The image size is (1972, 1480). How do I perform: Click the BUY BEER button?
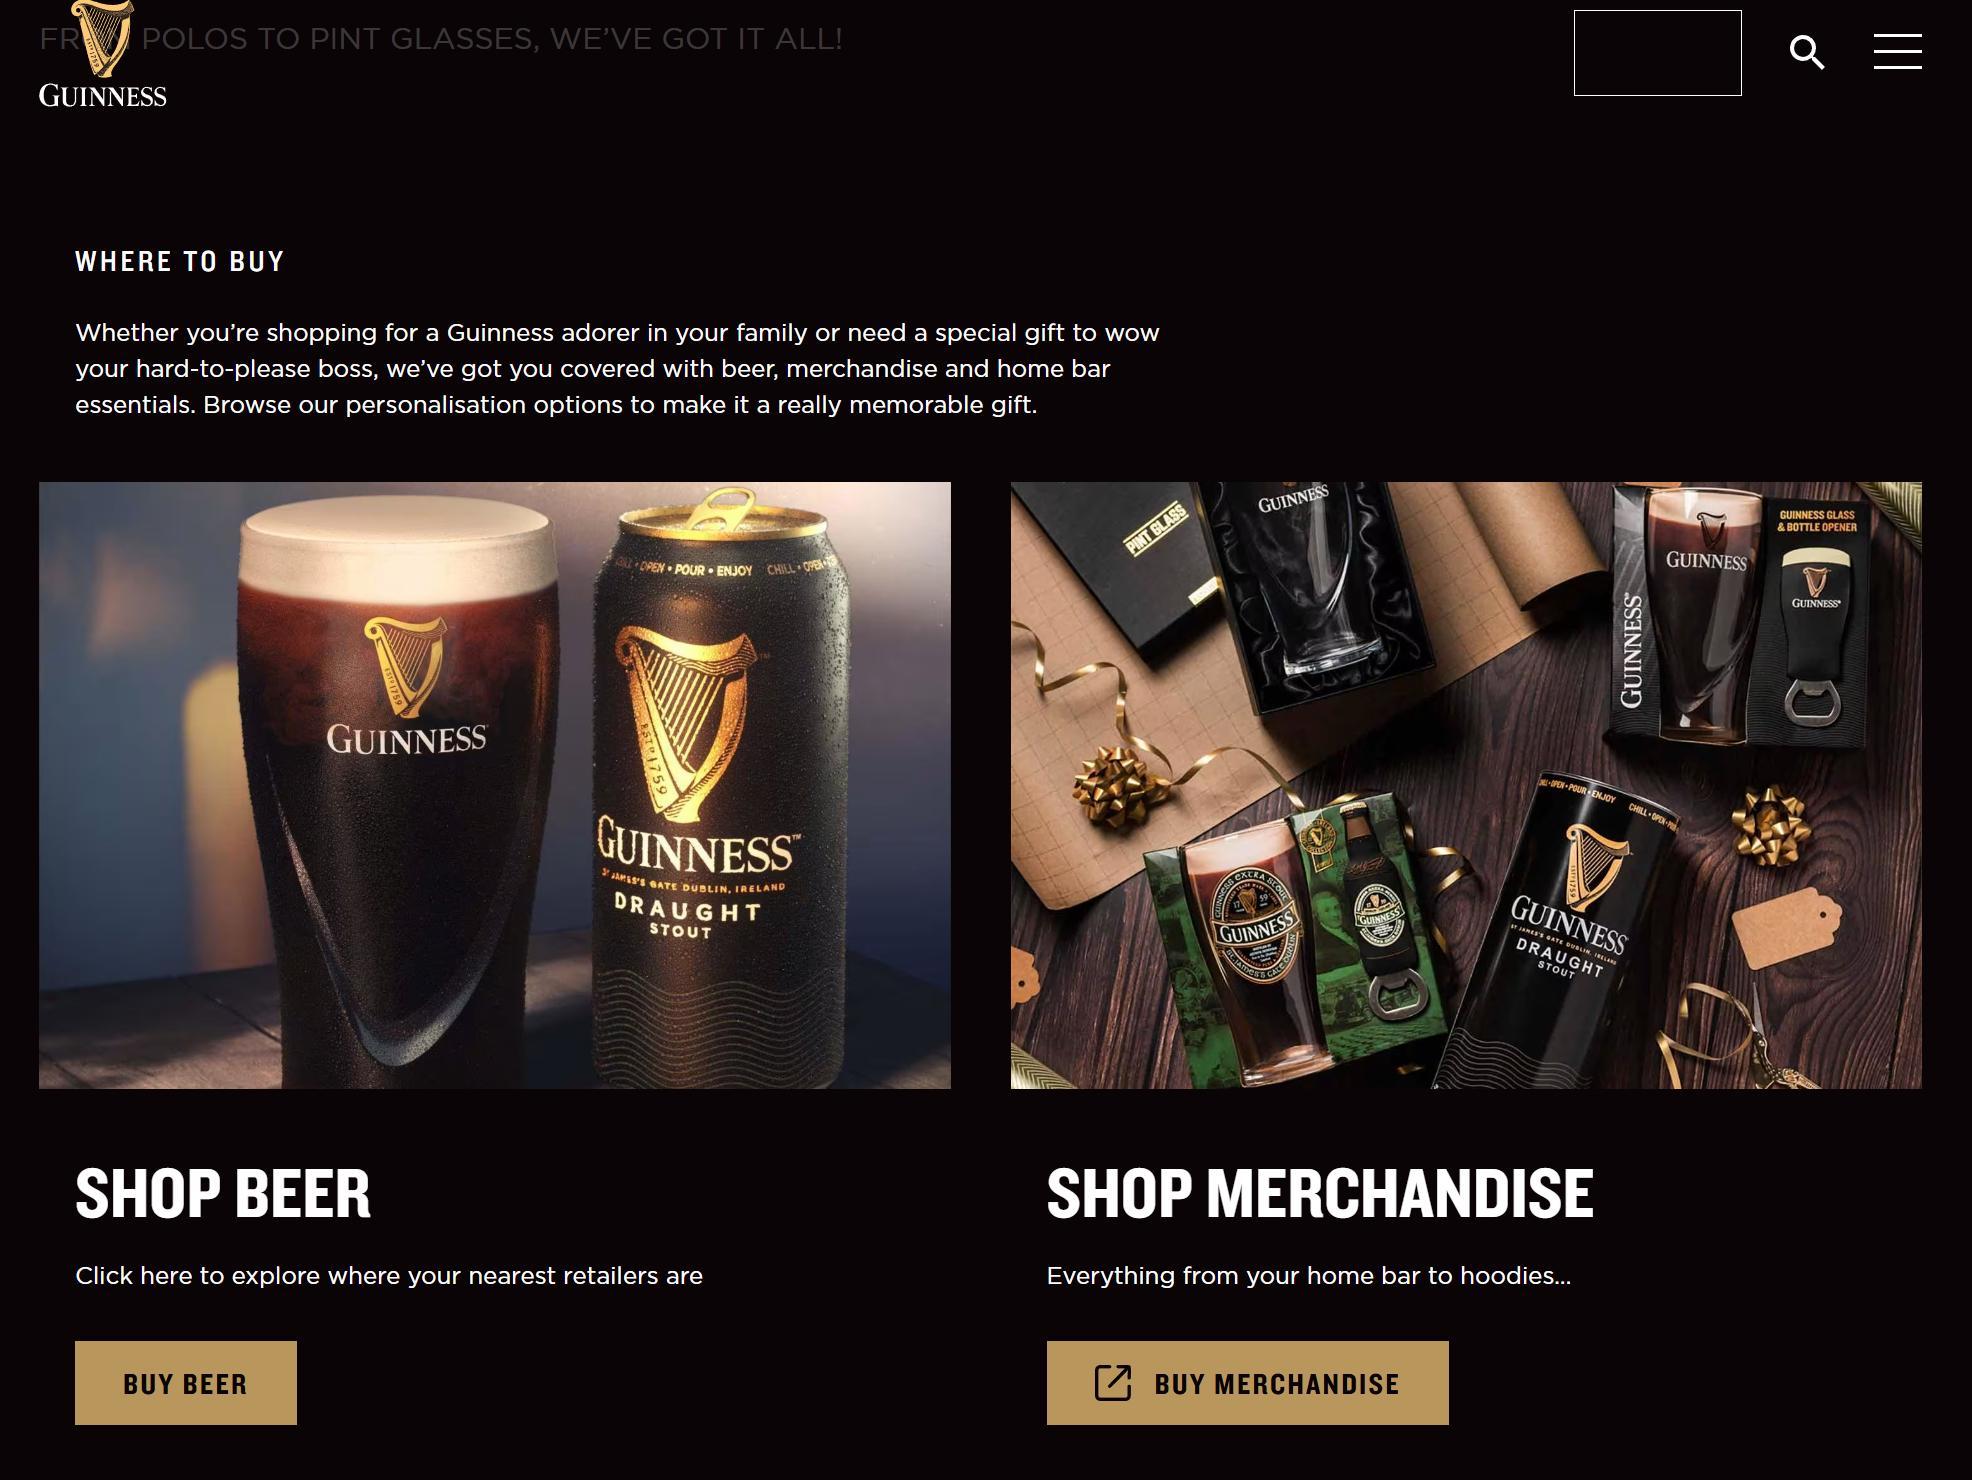pyautogui.click(x=186, y=1383)
